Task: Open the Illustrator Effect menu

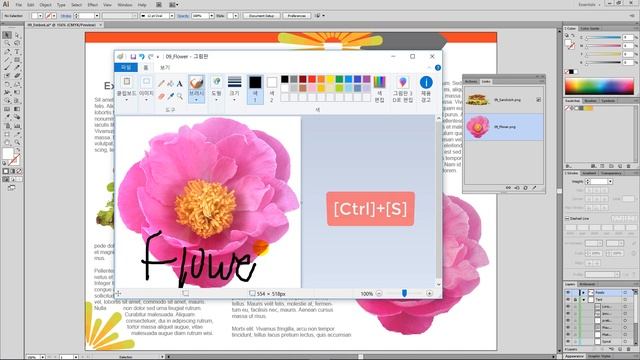Action: click(x=93, y=5)
